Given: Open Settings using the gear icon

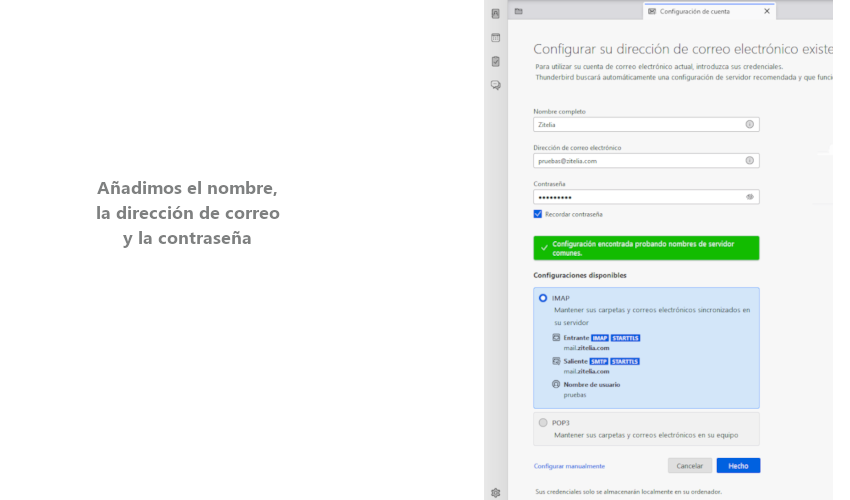Looking at the screenshot, I should (495, 492).
